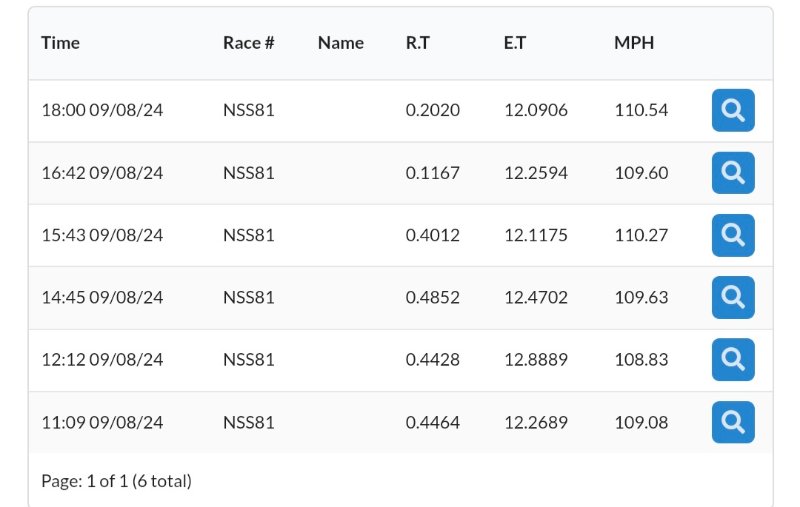
Task: Select the R.T column header
Action: (x=418, y=43)
